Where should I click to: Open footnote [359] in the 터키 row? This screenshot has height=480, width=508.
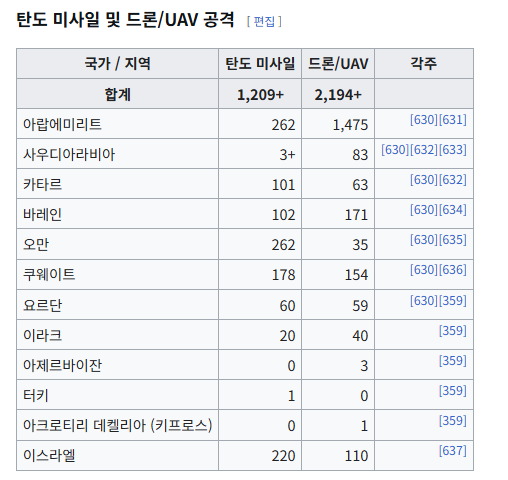[x=453, y=390]
